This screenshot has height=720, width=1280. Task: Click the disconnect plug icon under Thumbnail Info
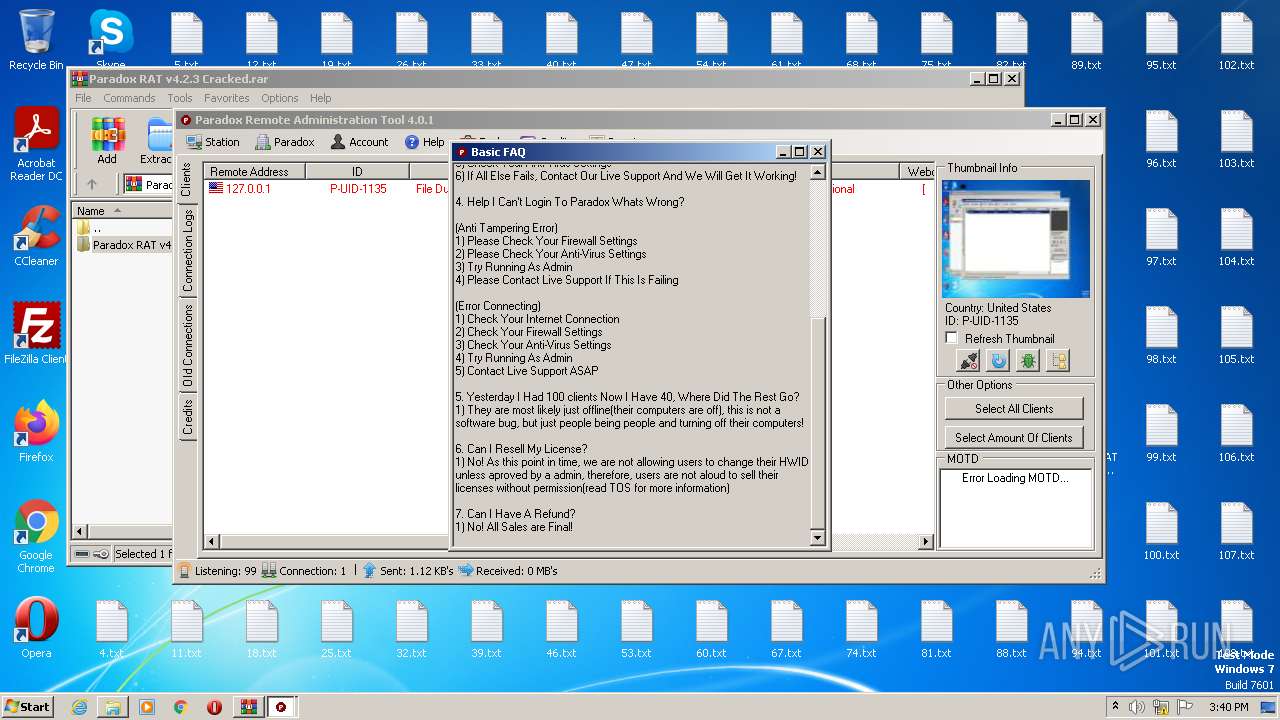click(968, 361)
